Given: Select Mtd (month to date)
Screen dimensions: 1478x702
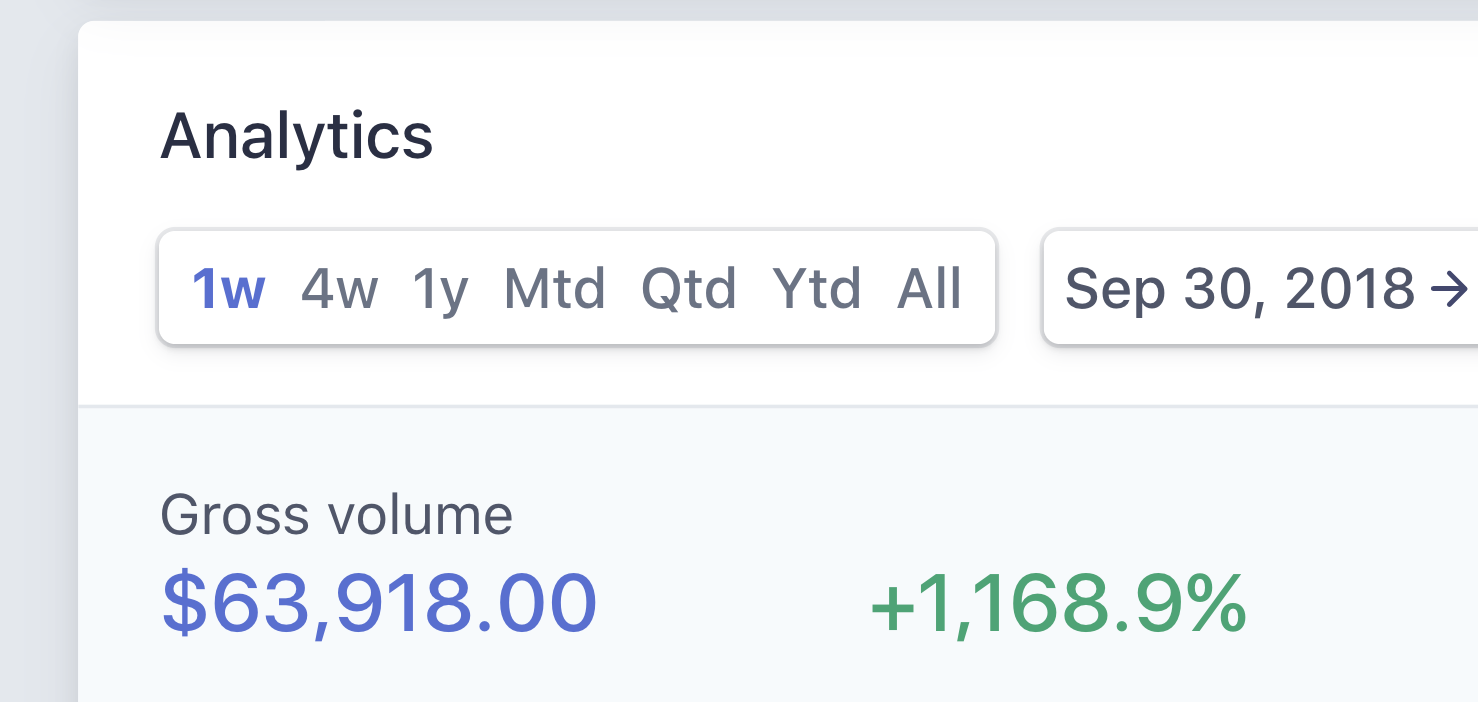Looking at the screenshot, I should click(554, 289).
